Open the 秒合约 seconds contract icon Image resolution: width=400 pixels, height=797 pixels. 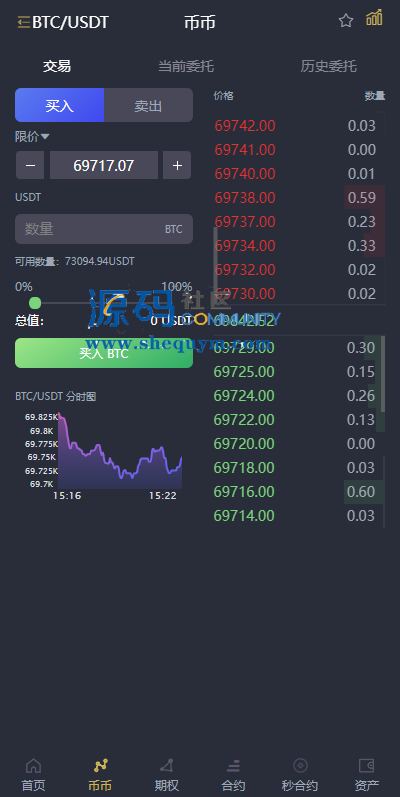(300, 765)
